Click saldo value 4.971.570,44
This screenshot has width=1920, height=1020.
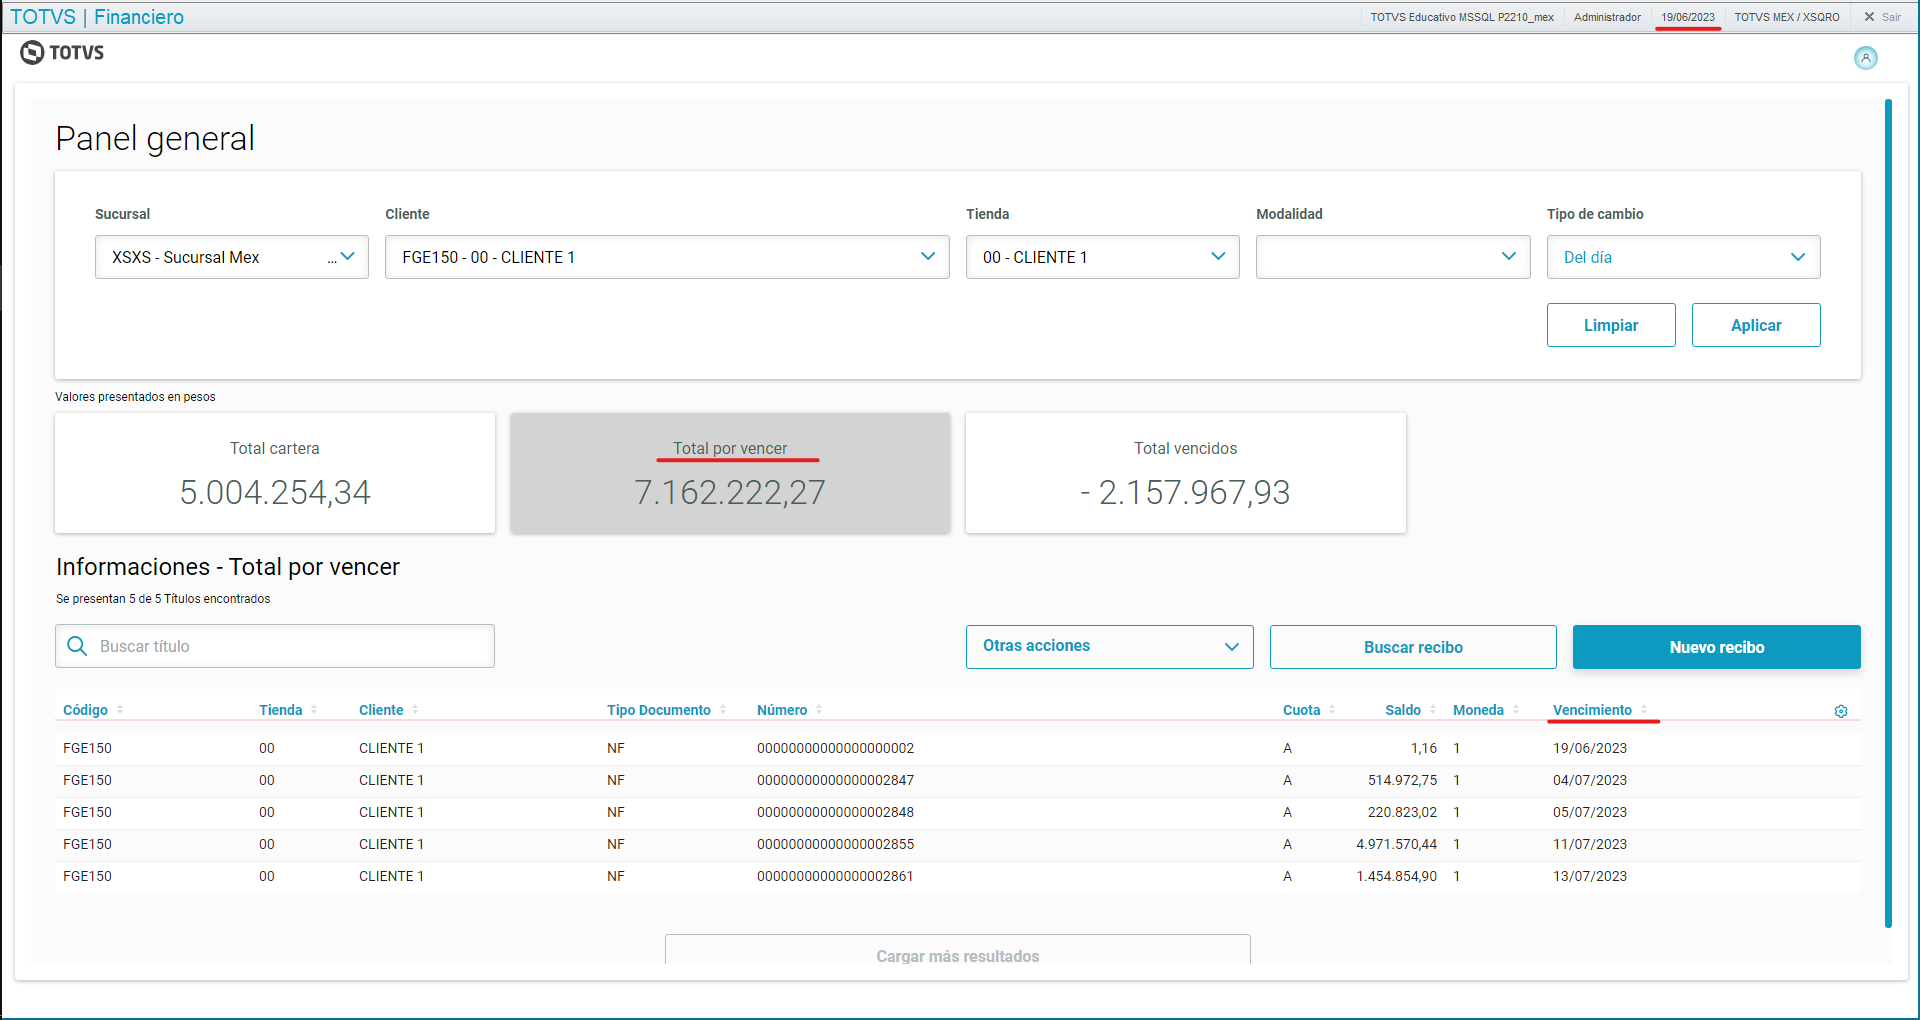[1396, 844]
